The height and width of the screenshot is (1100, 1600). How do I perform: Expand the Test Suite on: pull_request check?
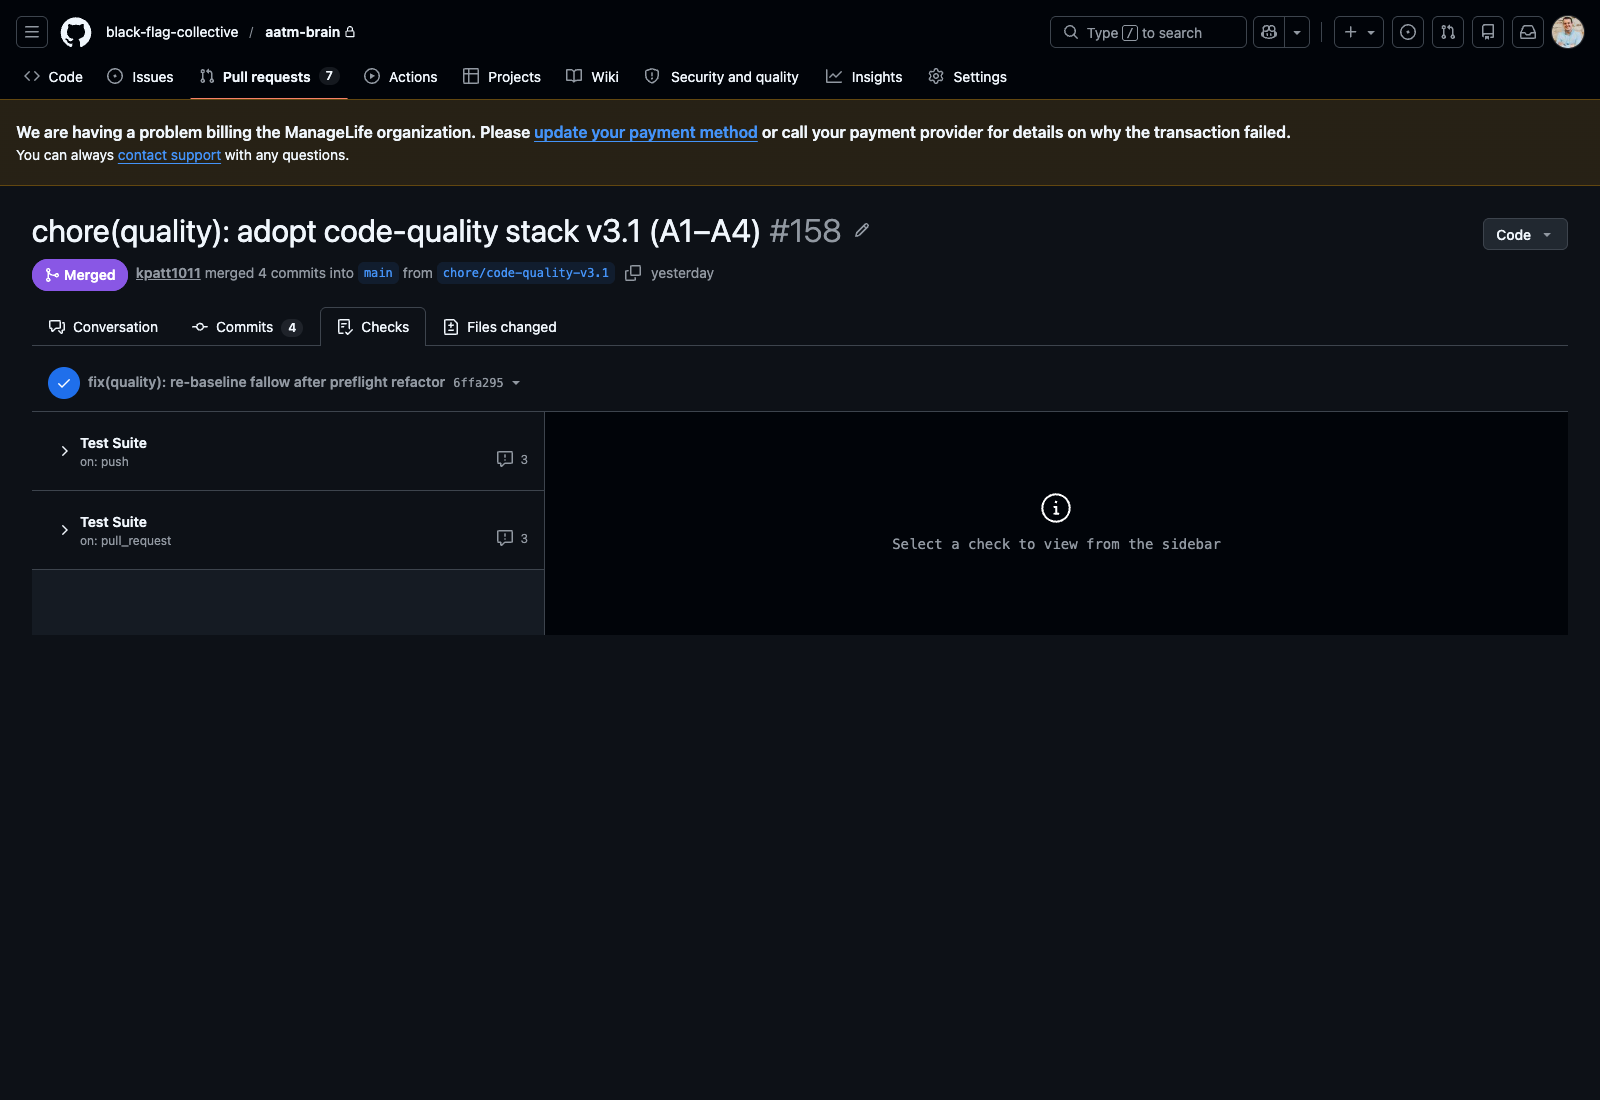pos(64,530)
